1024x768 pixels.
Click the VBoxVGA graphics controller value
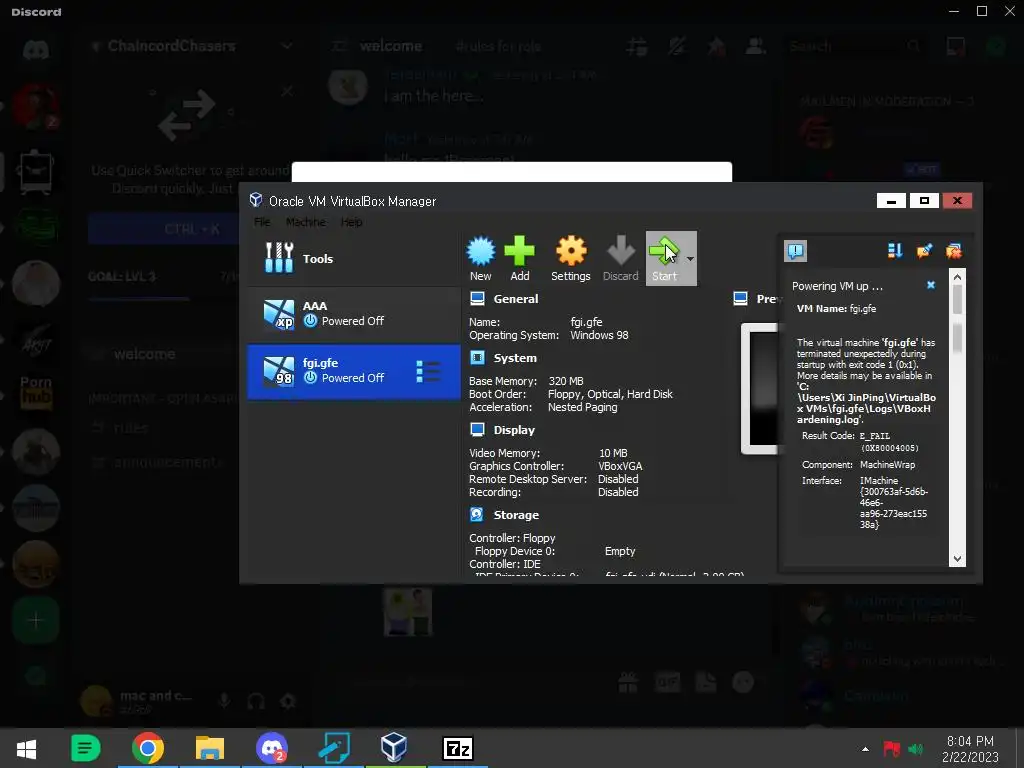click(x=620, y=466)
